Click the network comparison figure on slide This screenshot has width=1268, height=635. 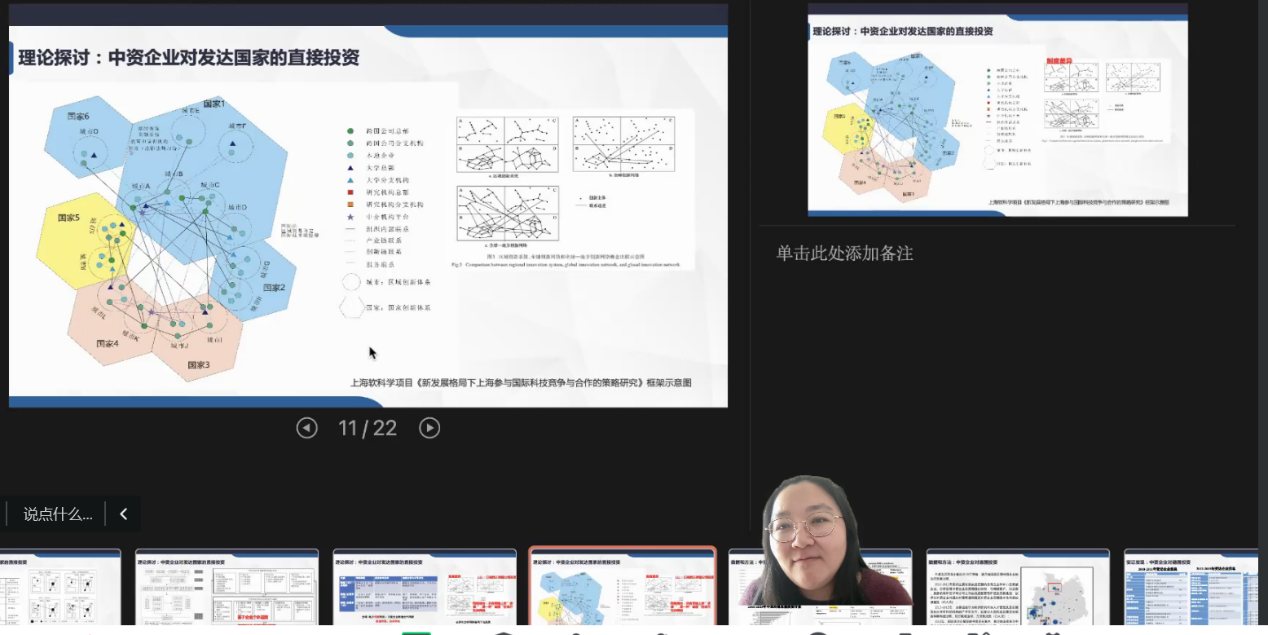574,190
